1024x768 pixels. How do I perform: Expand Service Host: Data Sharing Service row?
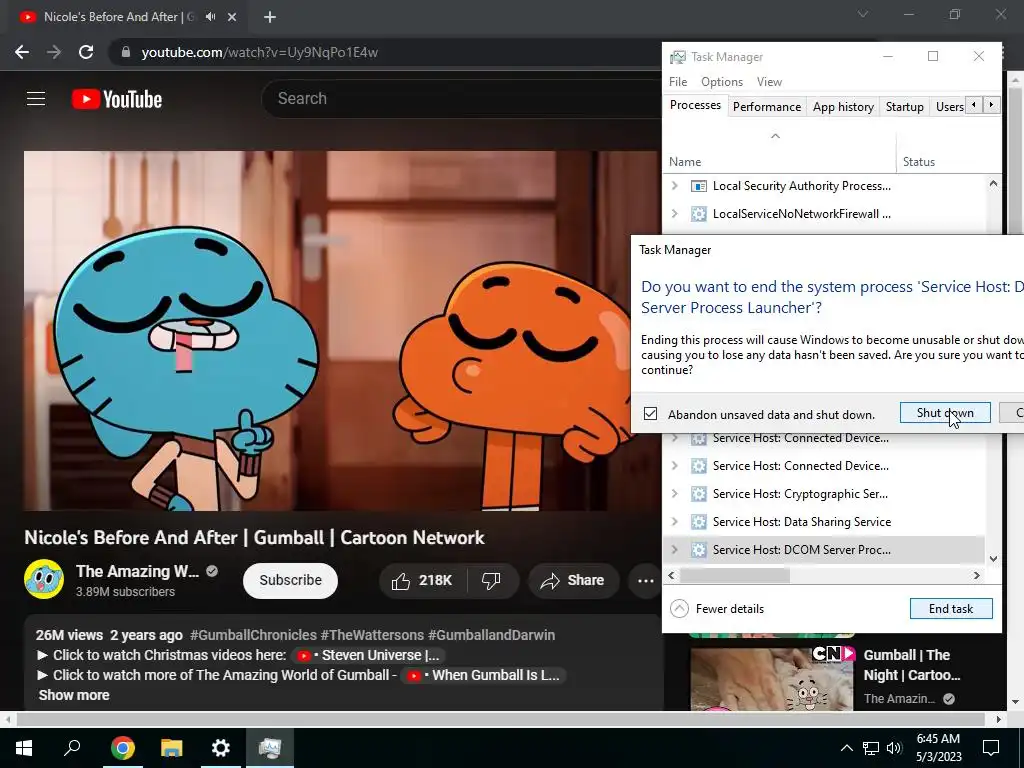[675, 522]
